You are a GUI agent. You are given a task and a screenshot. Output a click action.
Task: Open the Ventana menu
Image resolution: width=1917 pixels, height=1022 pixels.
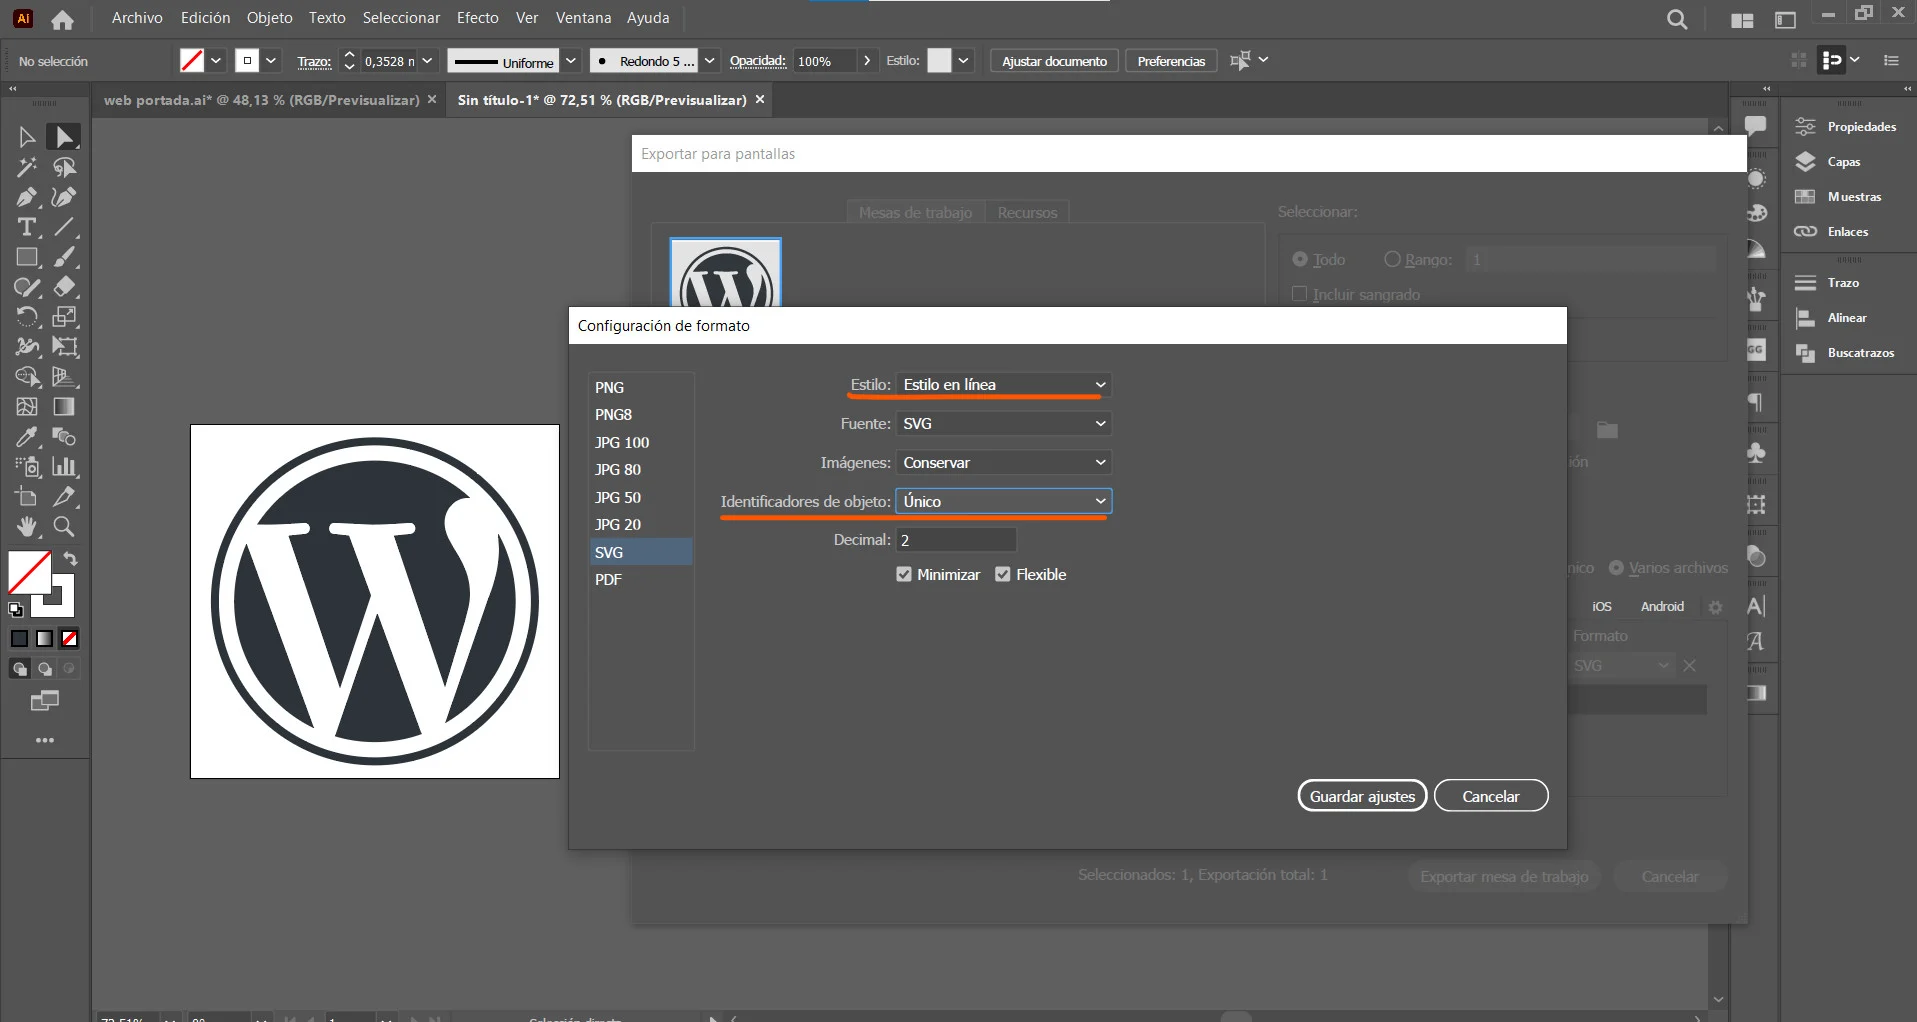coord(584,18)
